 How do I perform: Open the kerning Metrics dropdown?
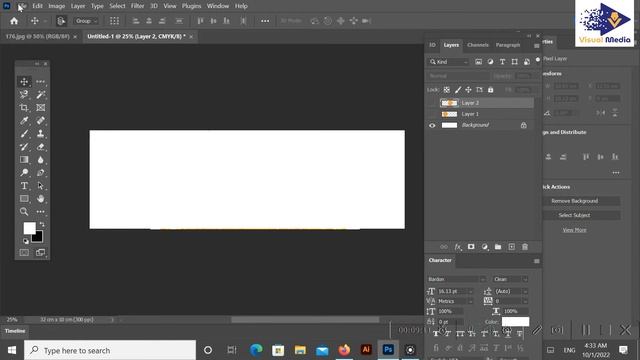470,301
